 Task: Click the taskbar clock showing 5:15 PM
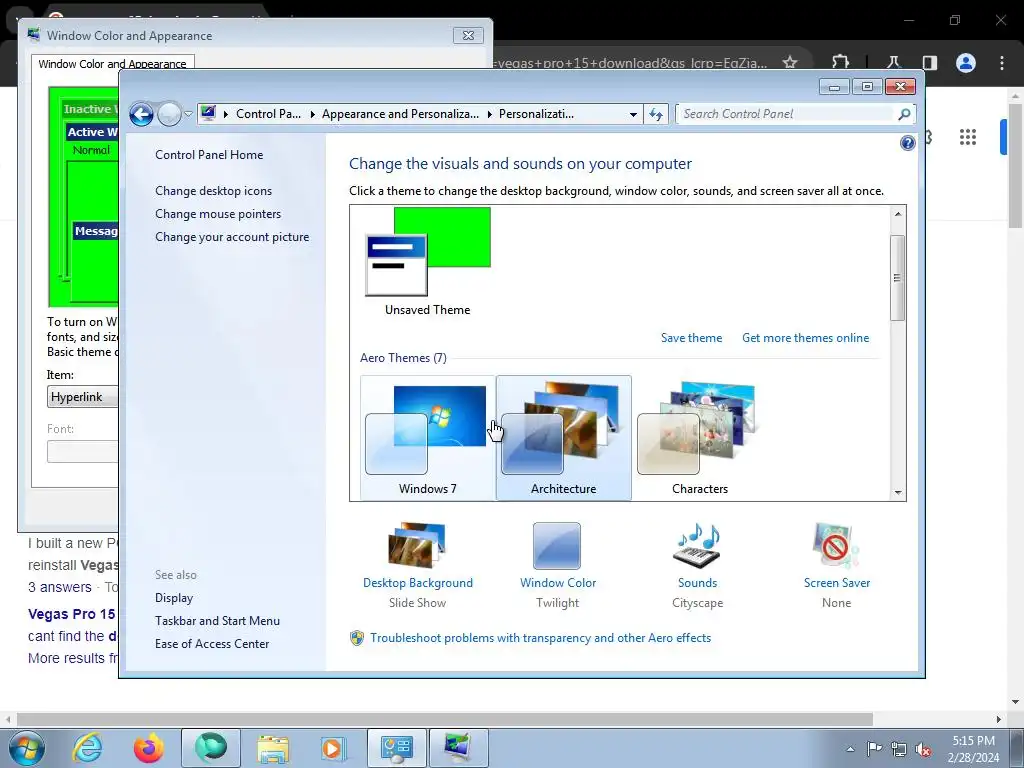pyautogui.click(x=973, y=748)
